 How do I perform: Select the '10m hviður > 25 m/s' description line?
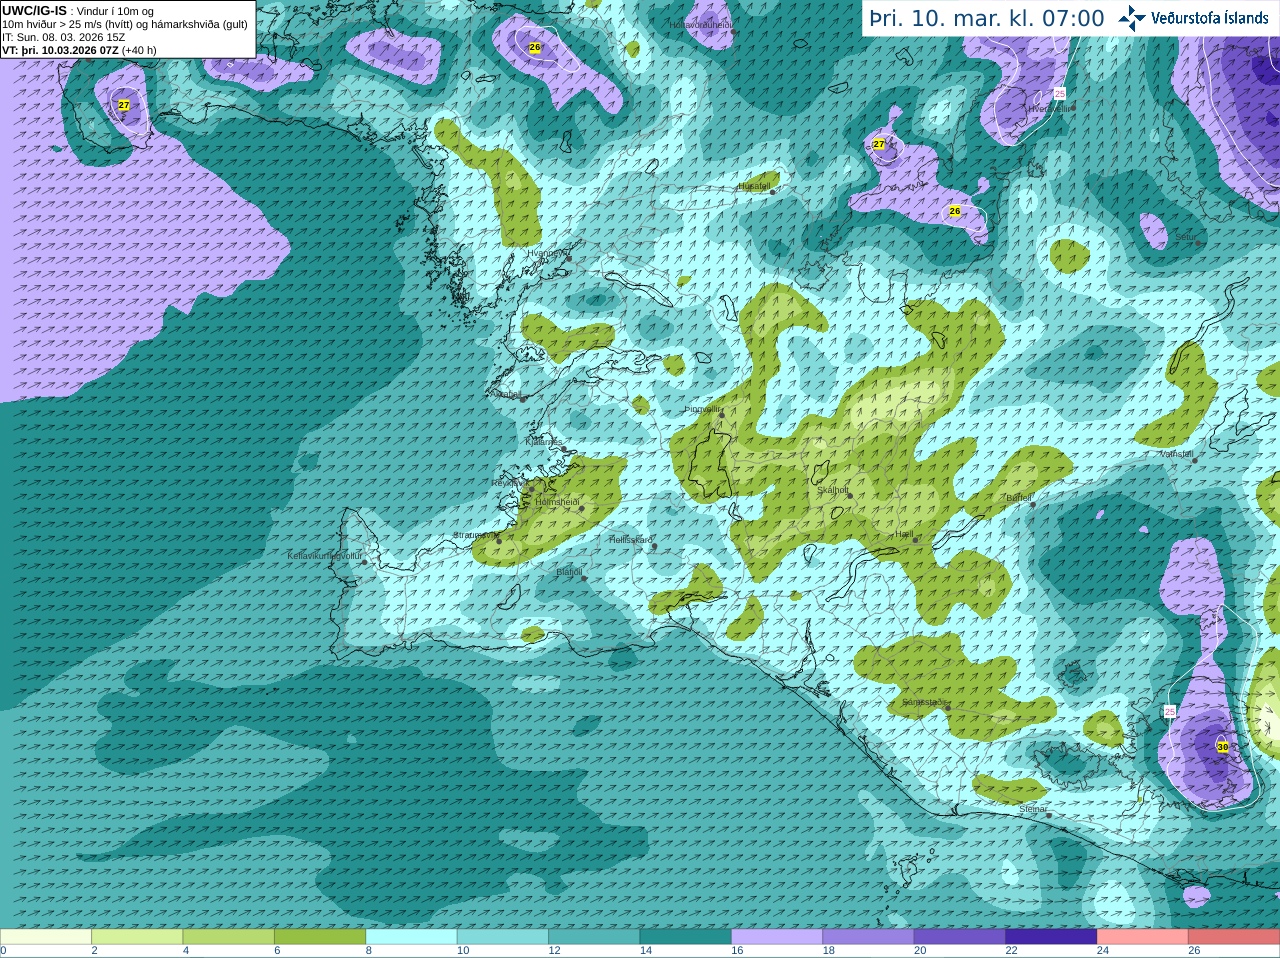click(x=125, y=24)
